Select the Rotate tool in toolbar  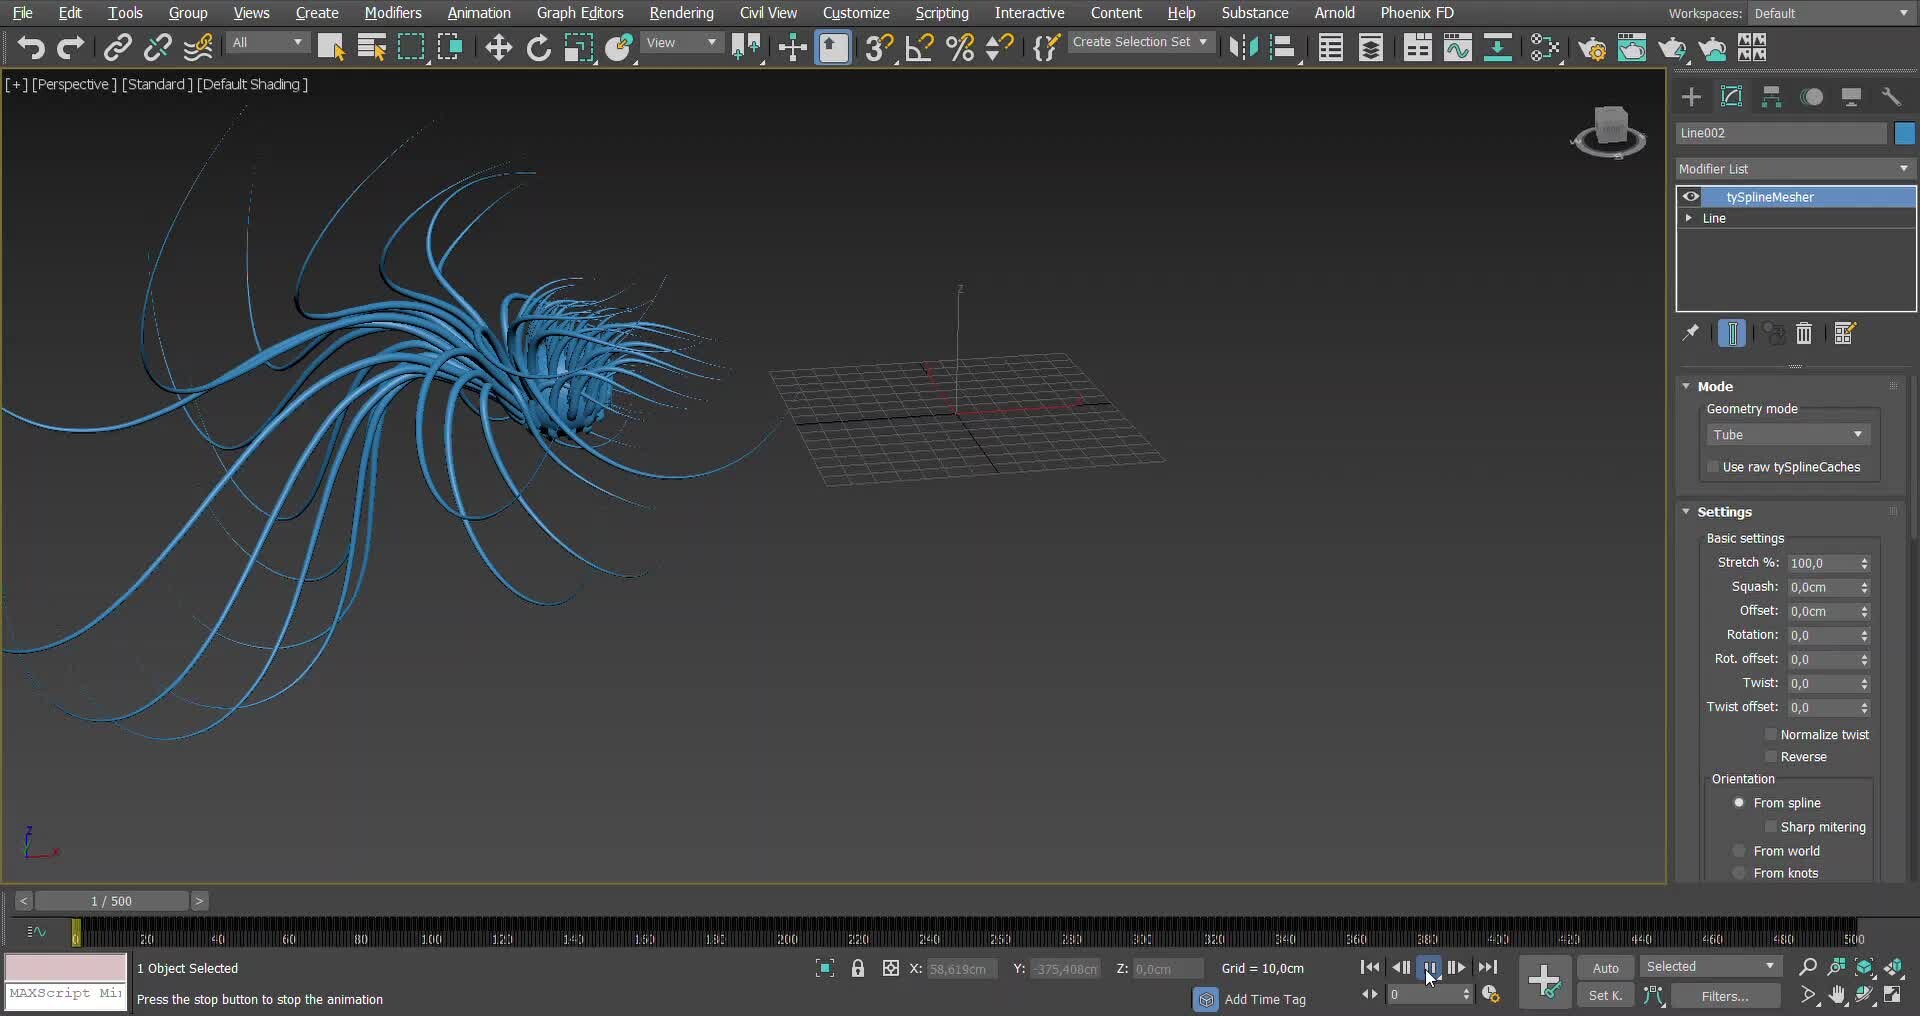click(538, 48)
